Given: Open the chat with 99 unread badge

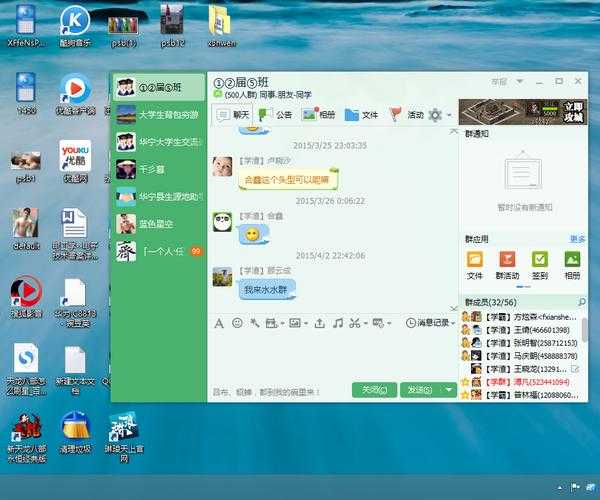Looking at the screenshot, I should click(158, 251).
